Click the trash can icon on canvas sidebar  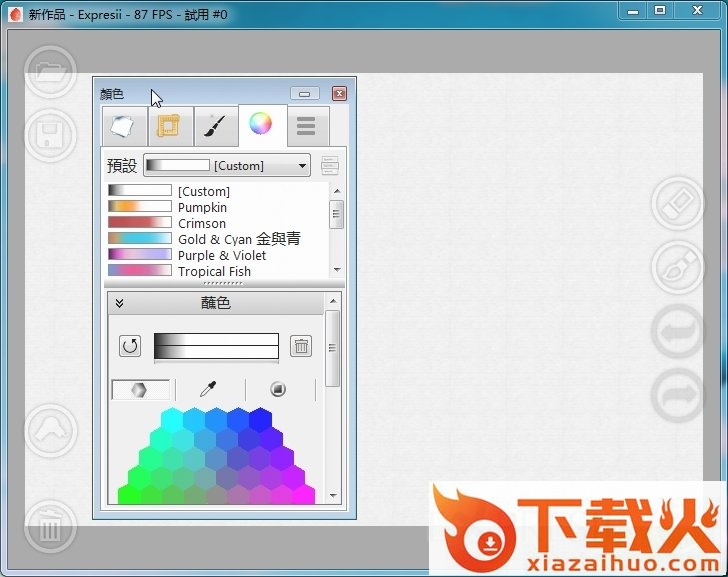[51, 527]
